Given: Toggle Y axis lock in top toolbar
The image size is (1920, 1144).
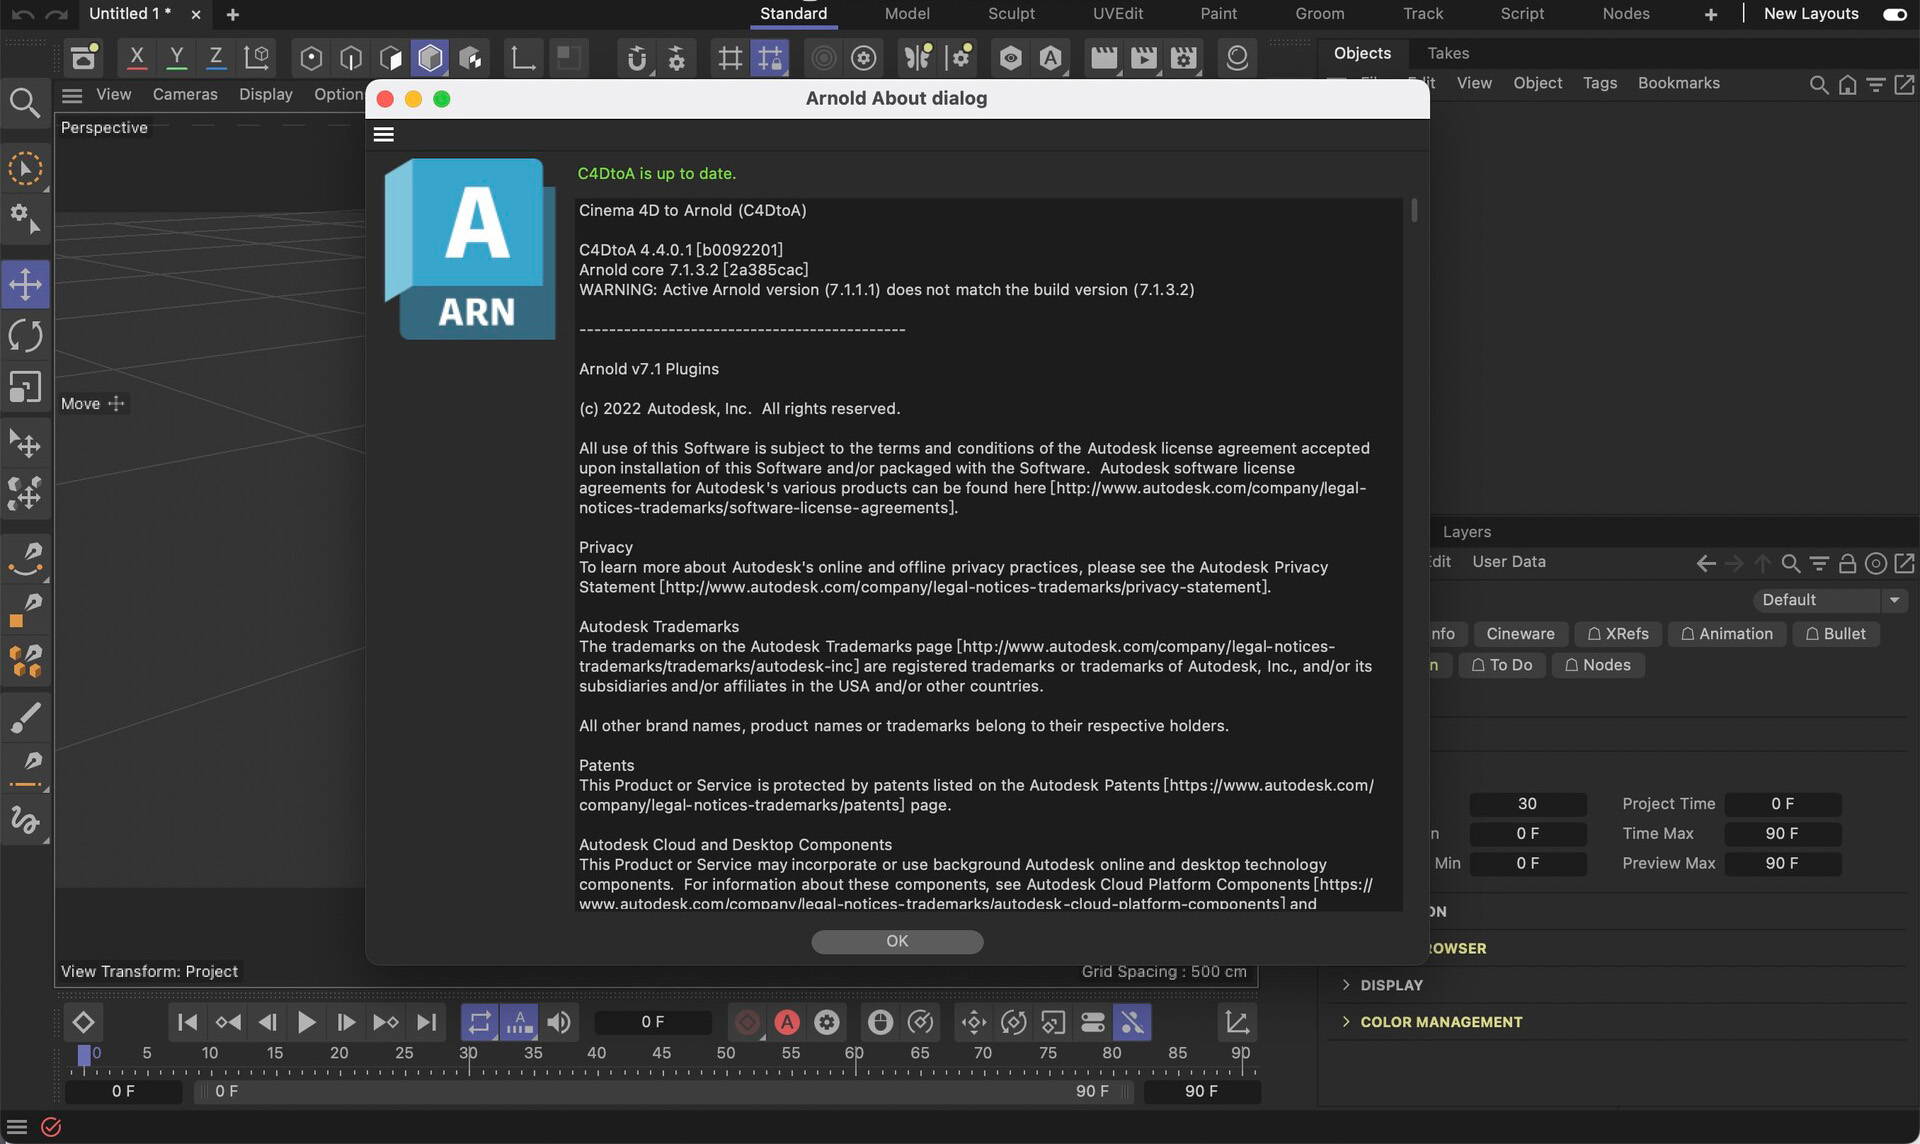Looking at the screenshot, I should (x=176, y=57).
